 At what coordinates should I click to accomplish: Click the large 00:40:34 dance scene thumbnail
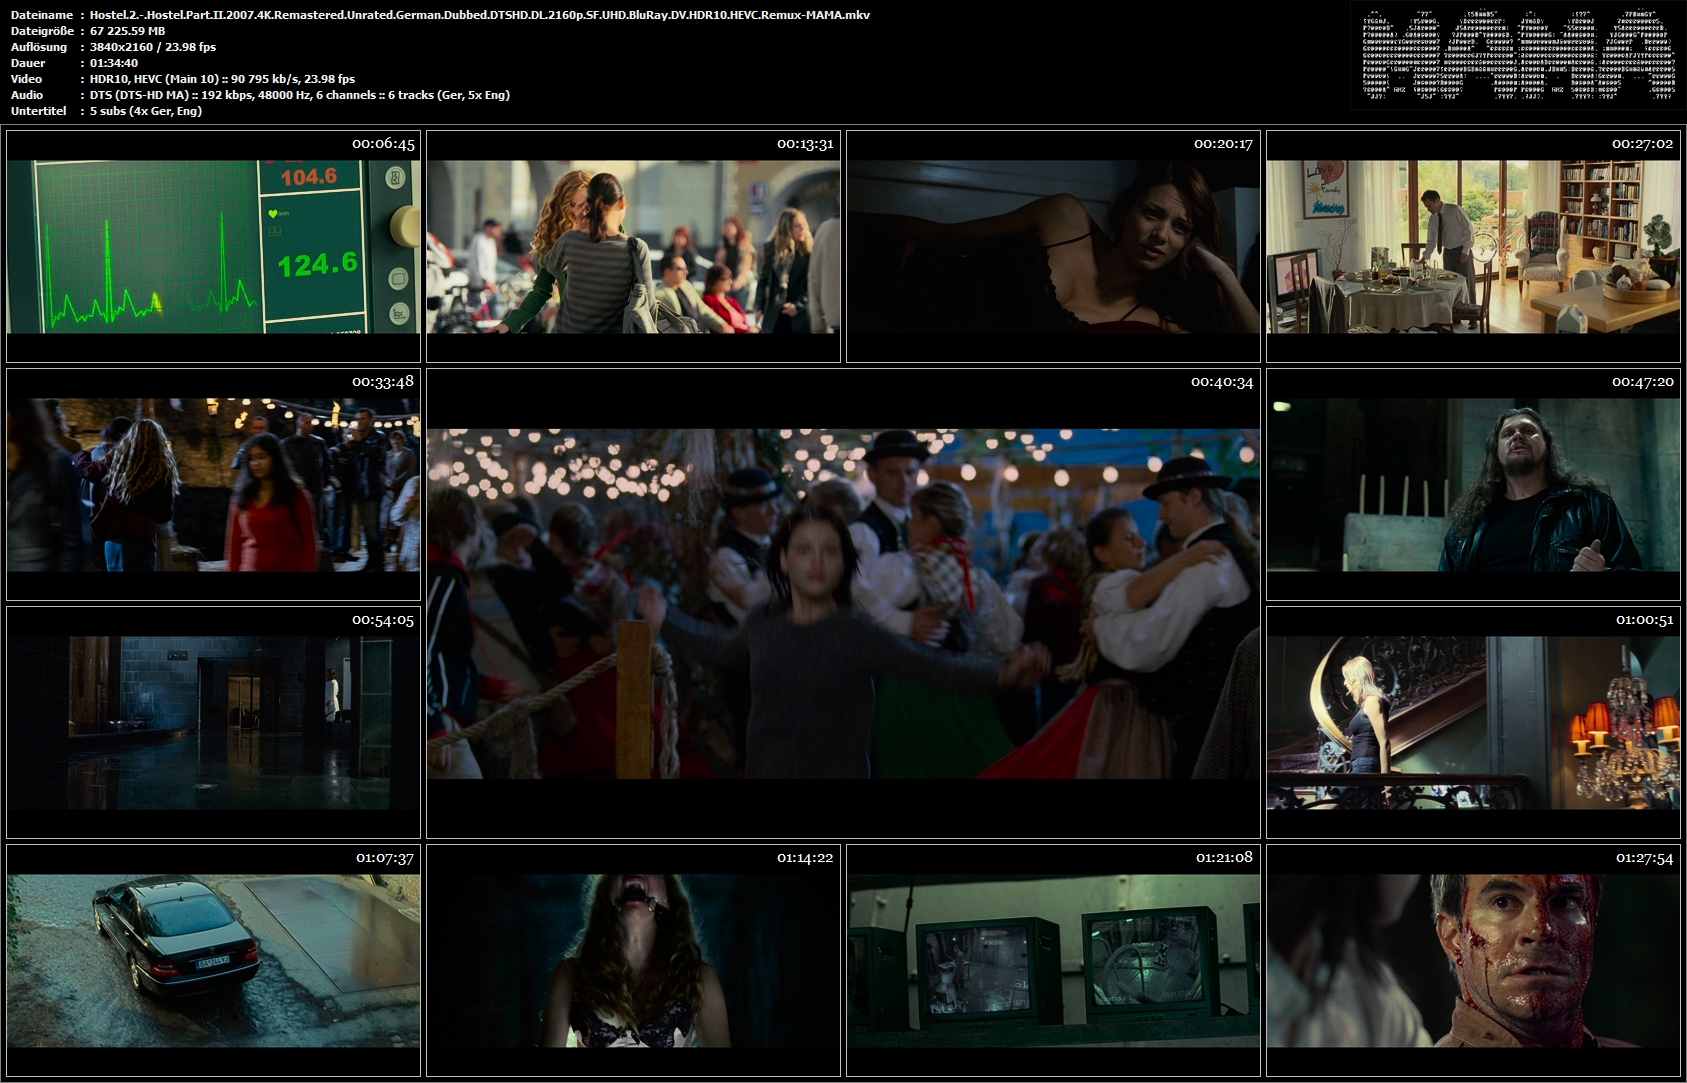pyautogui.click(x=843, y=603)
